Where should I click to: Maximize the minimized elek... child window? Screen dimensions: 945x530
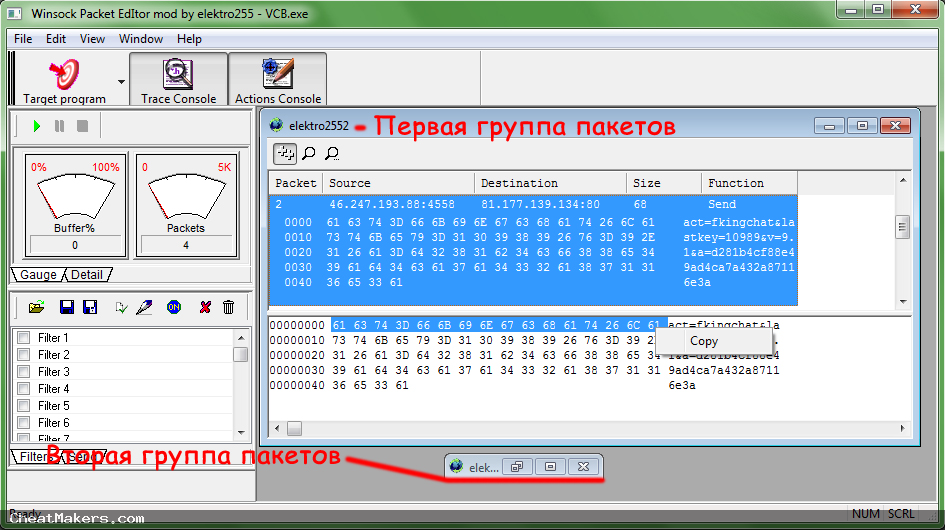[550, 467]
